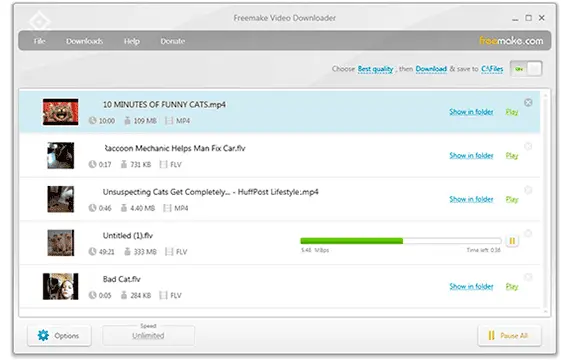Select the Raccoon Mechanic Helps Man Fix Car.flv title
Viewport: 570px width, 360px height.
click(x=174, y=148)
